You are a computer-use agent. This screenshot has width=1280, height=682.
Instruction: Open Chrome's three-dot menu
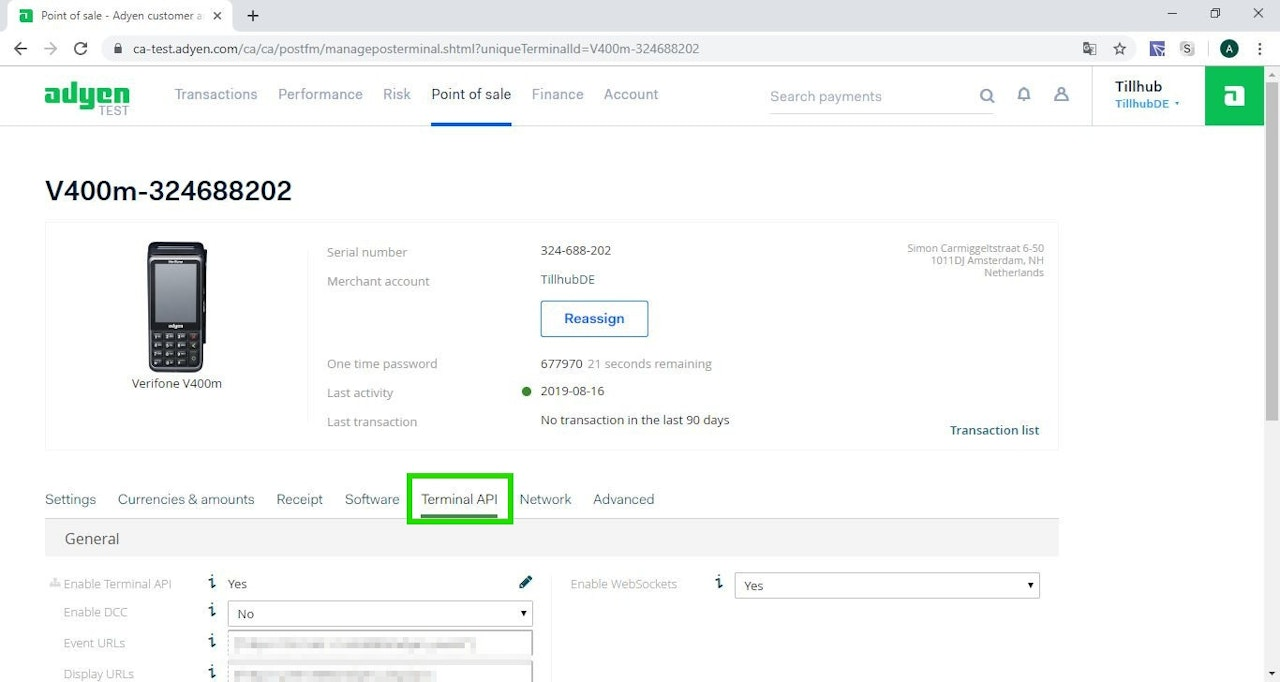coord(1259,48)
